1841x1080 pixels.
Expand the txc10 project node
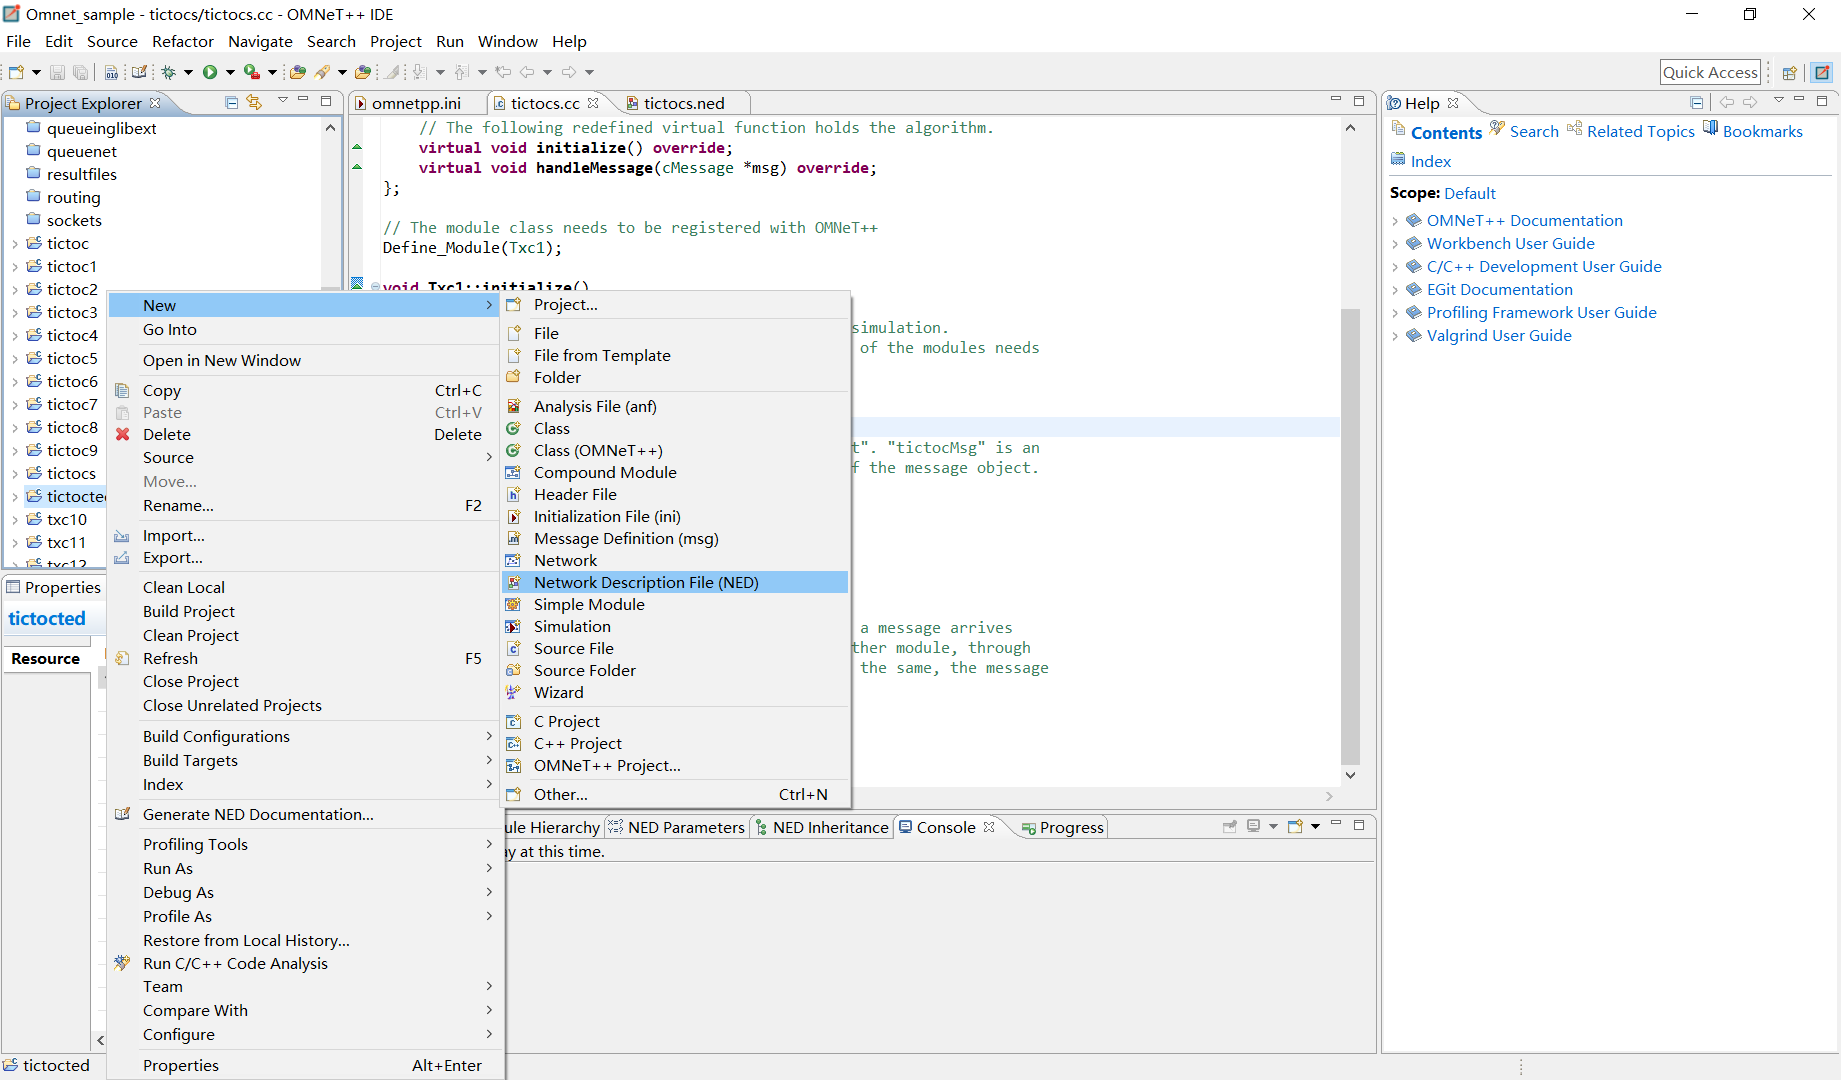point(14,519)
